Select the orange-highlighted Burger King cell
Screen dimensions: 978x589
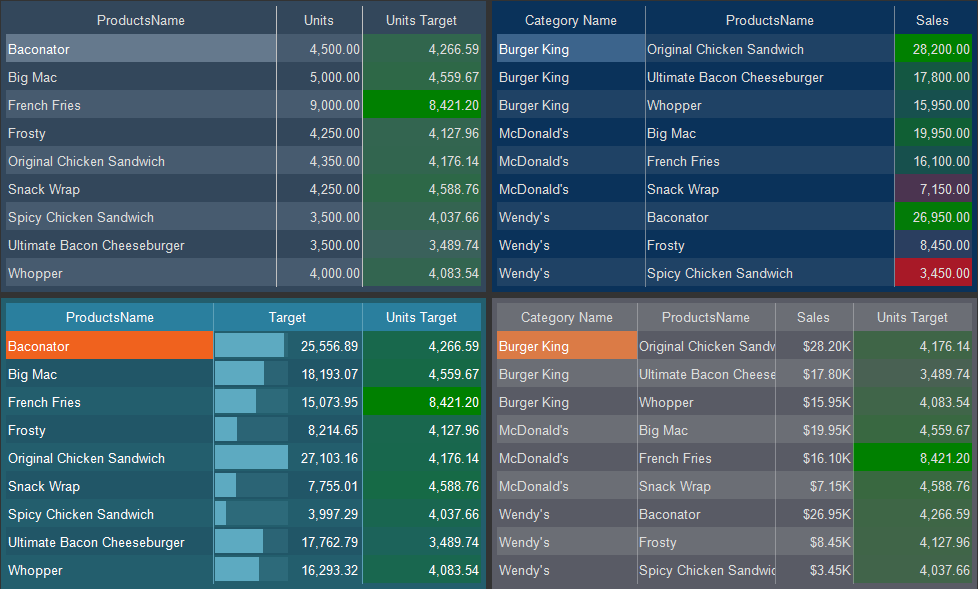[566, 346]
